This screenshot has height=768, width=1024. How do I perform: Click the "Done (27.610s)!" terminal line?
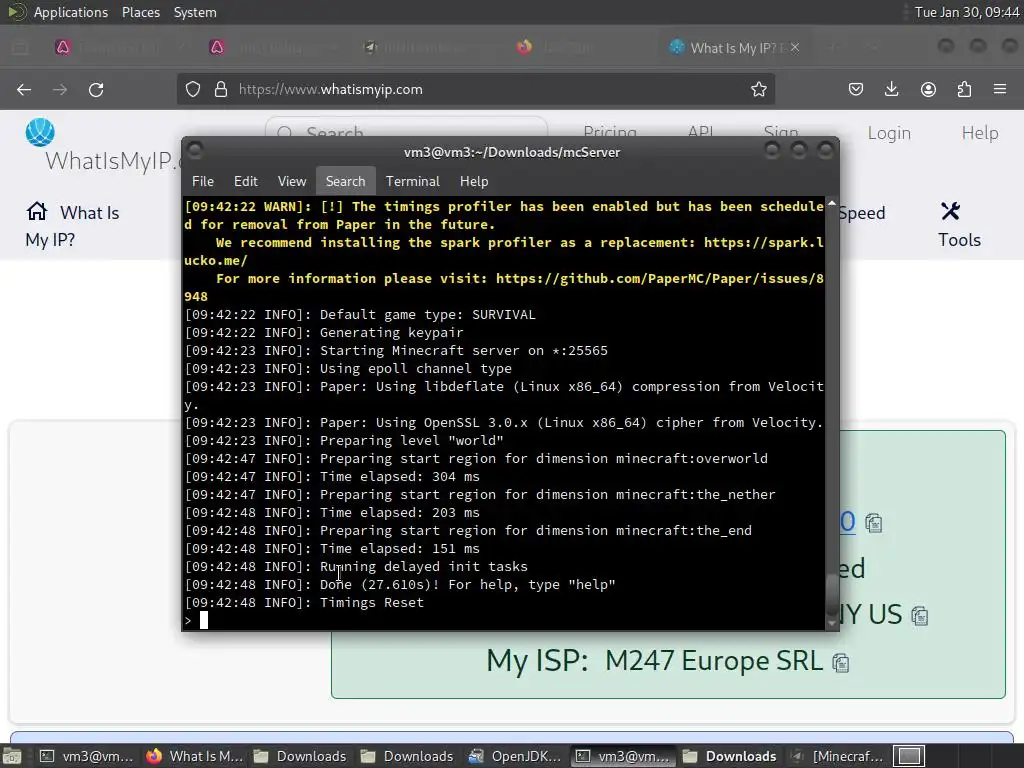coord(400,584)
